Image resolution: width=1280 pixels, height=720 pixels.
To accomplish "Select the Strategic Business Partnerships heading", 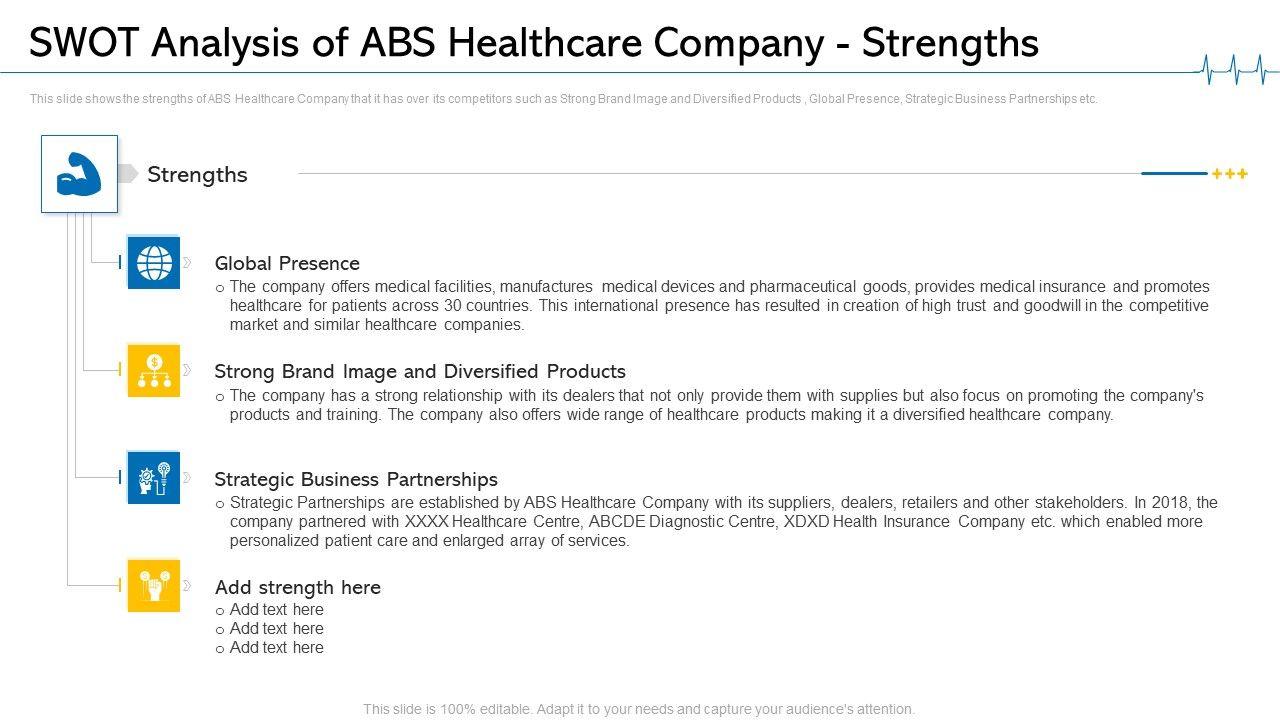I will coord(356,479).
